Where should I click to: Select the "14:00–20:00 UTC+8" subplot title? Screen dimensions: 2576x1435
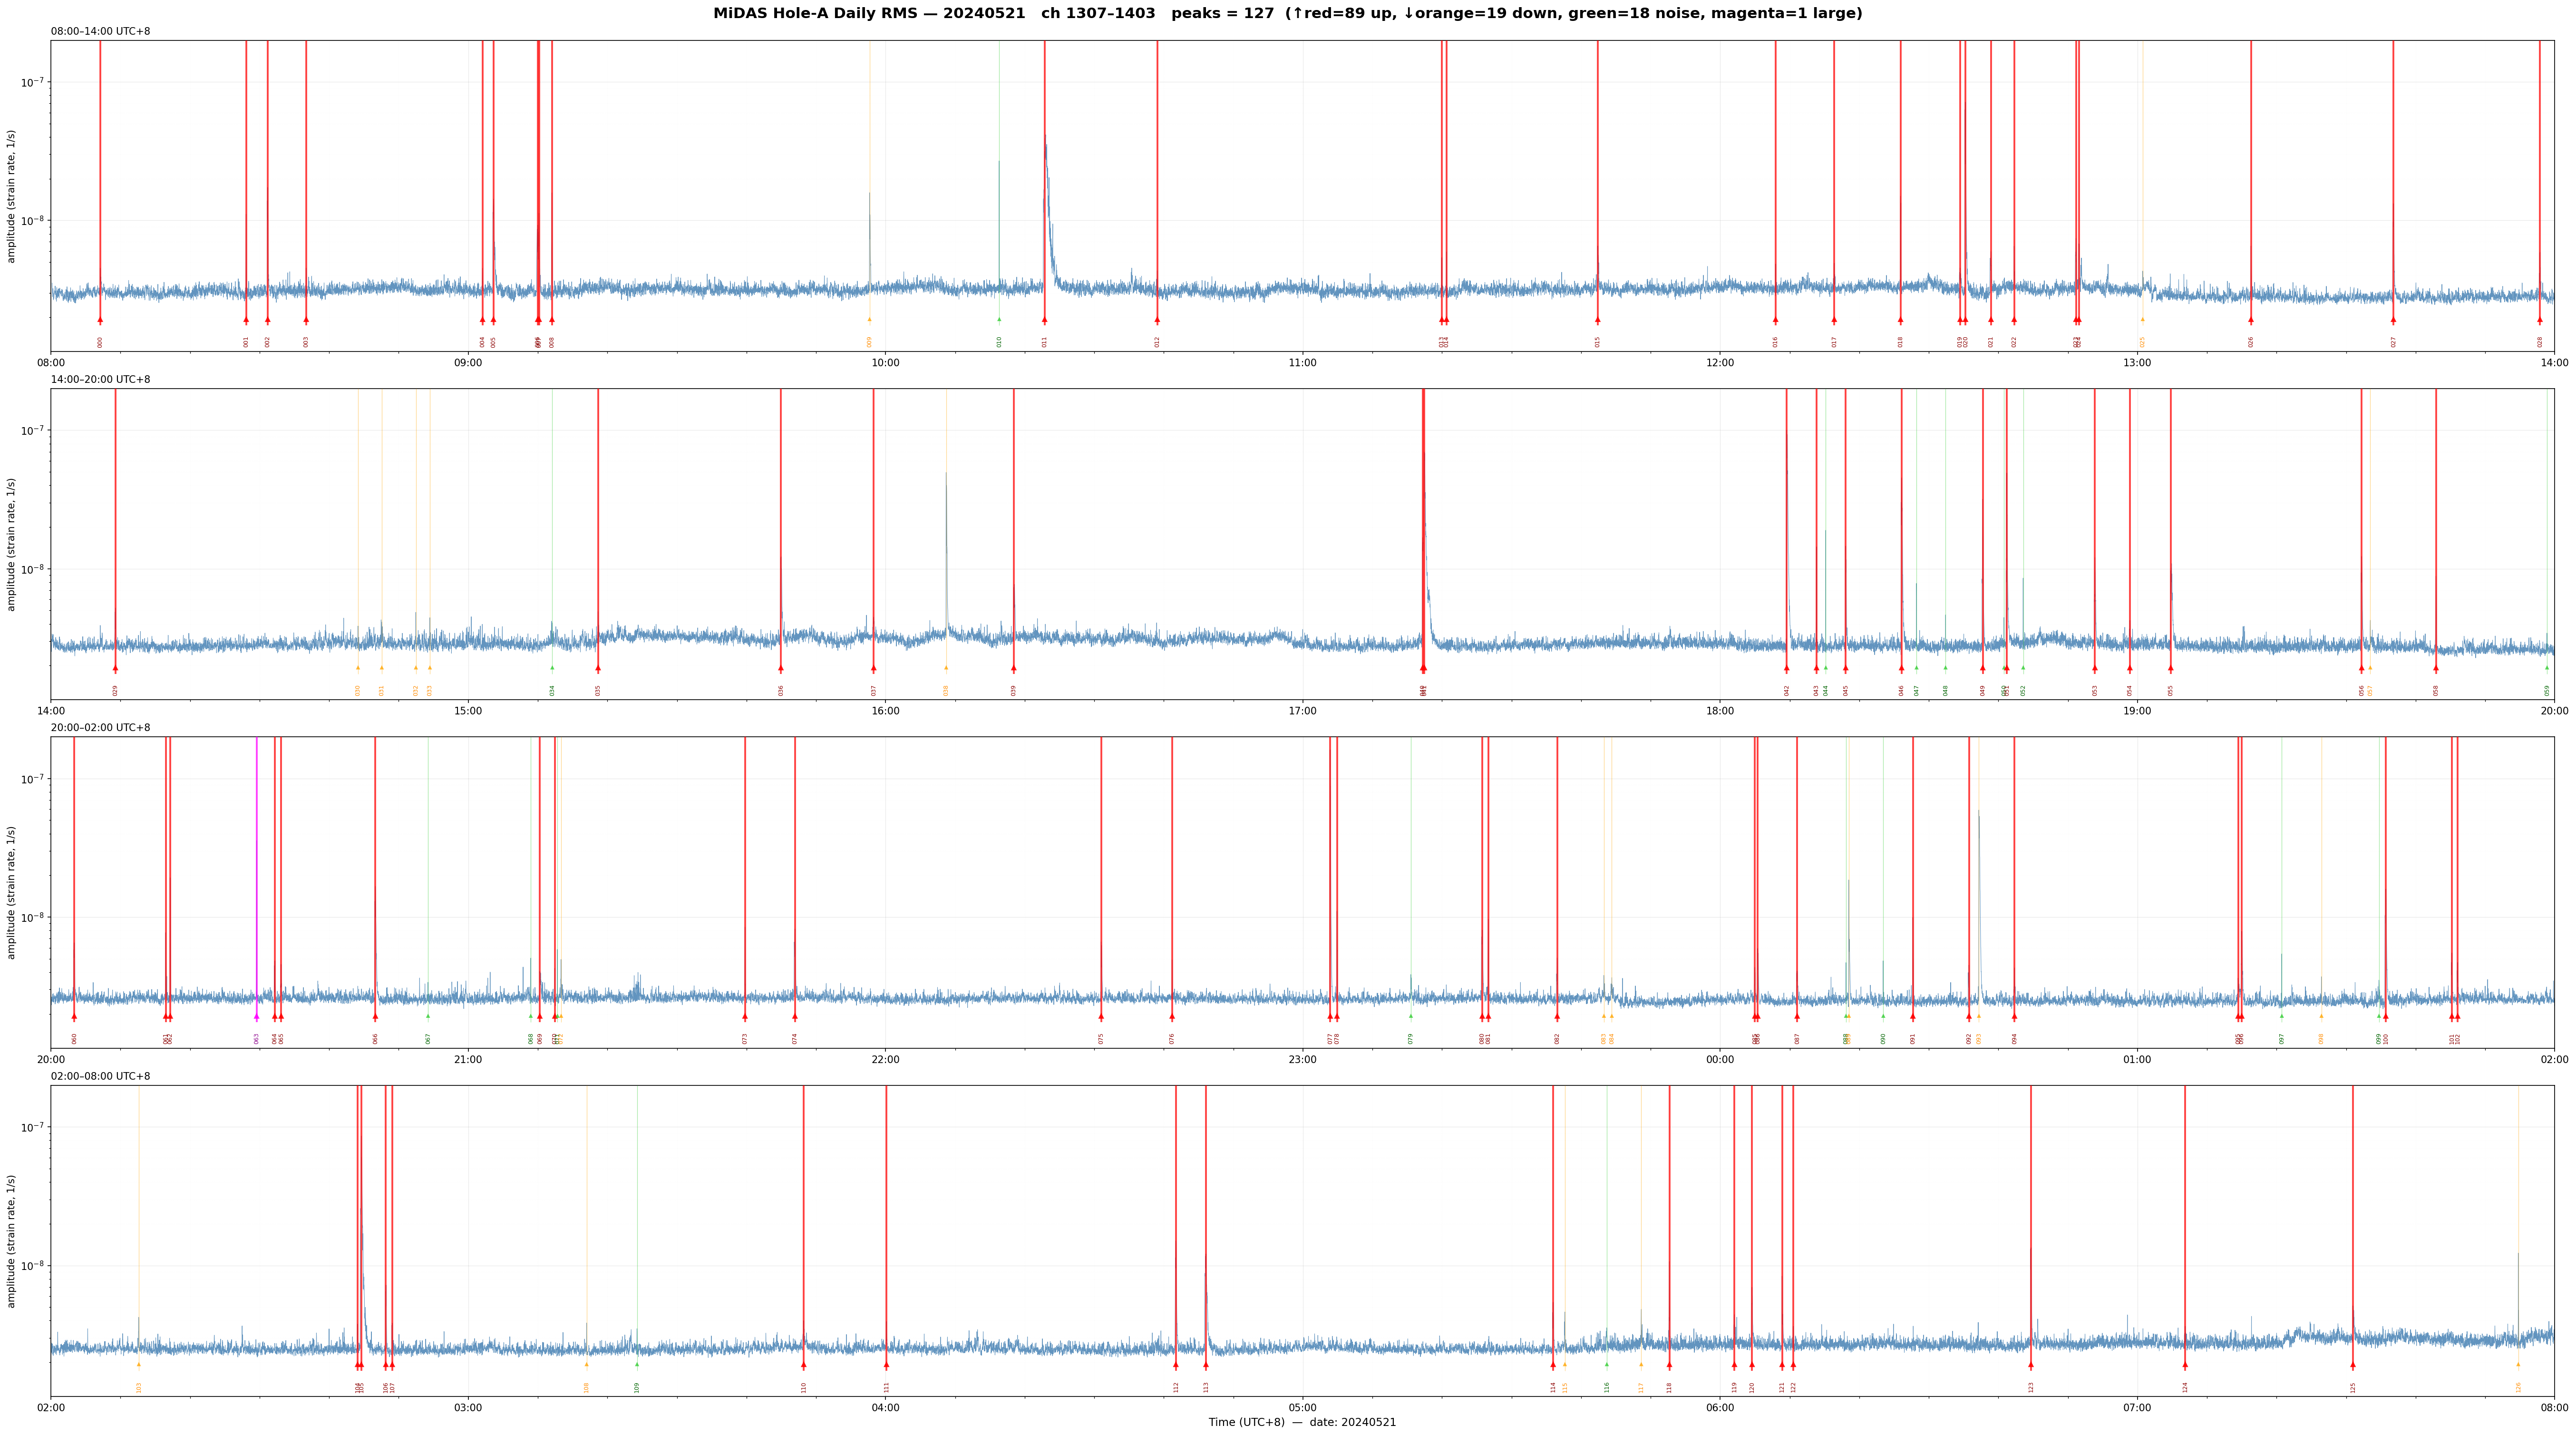[101, 380]
